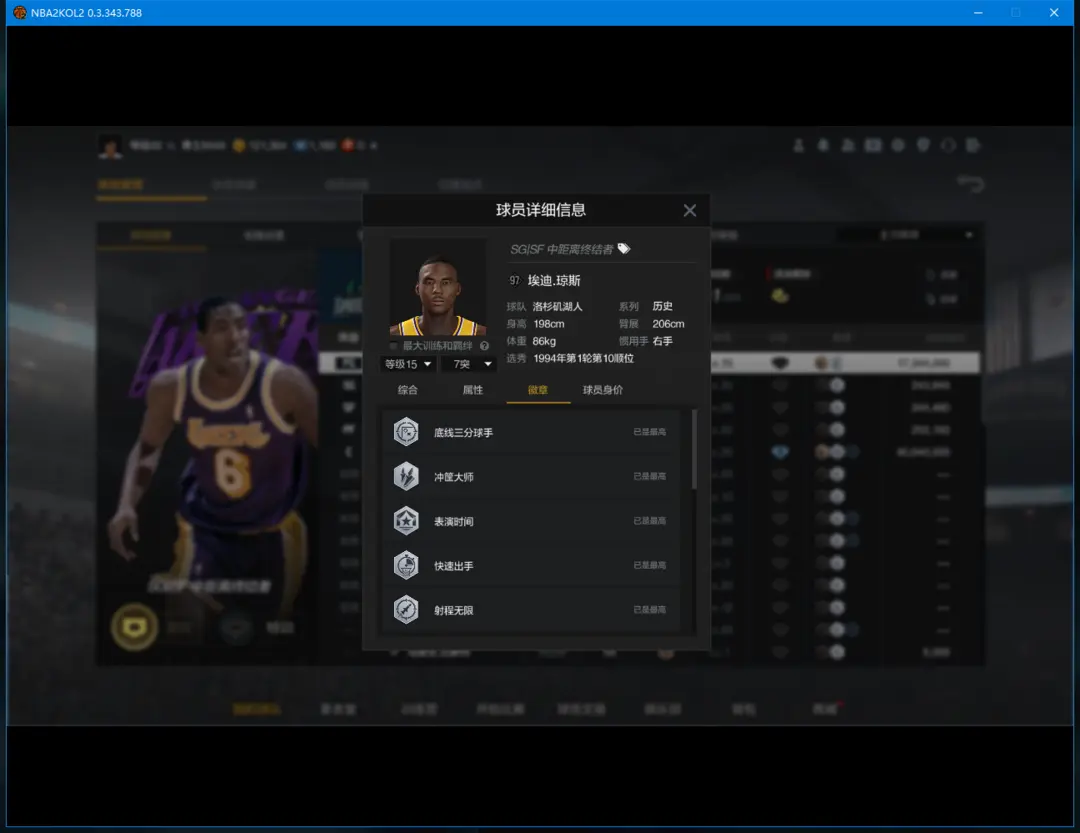Click the 底线三分球手 badge icon
The image size is (1080, 833).
[406, 432]
